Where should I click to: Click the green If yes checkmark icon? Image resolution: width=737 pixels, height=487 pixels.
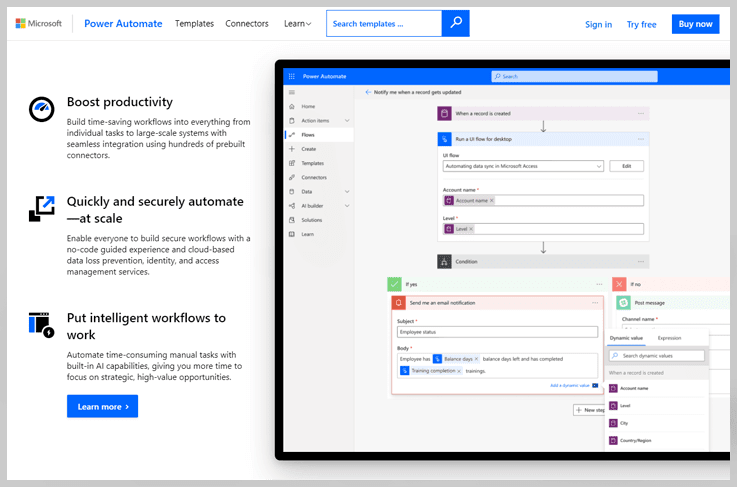point(394,284)
